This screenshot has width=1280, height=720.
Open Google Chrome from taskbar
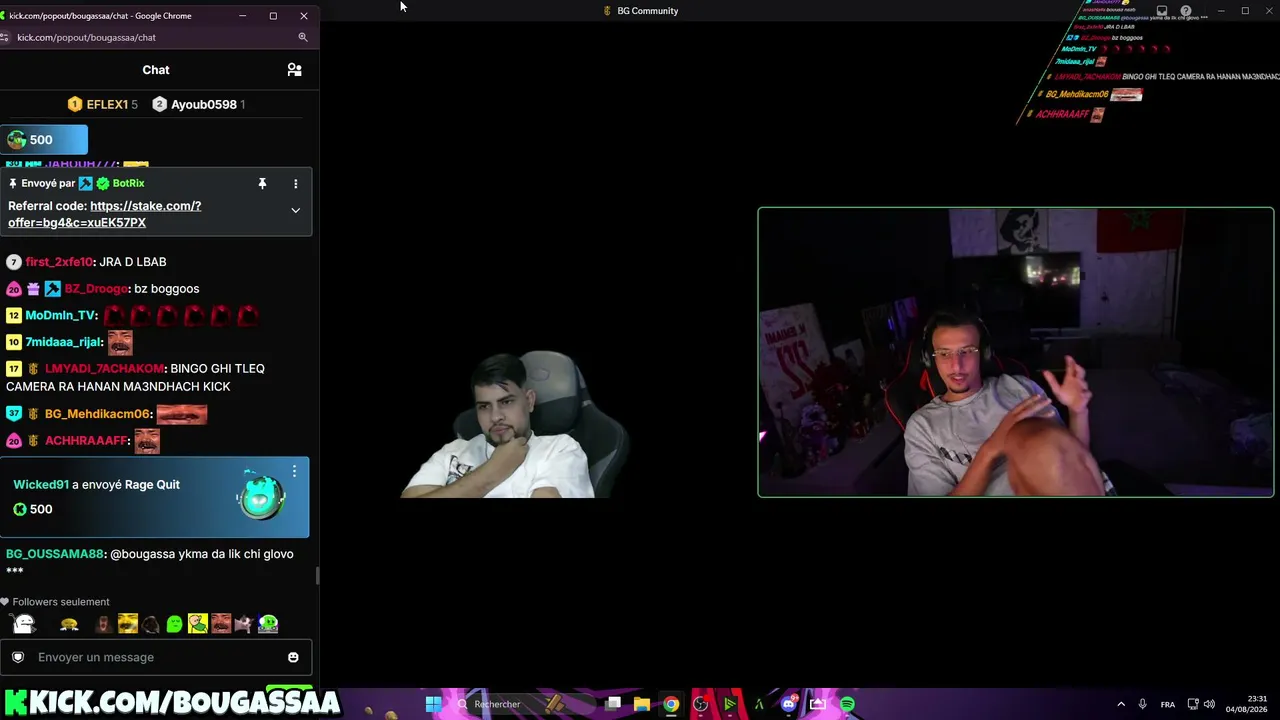[671, 705]
